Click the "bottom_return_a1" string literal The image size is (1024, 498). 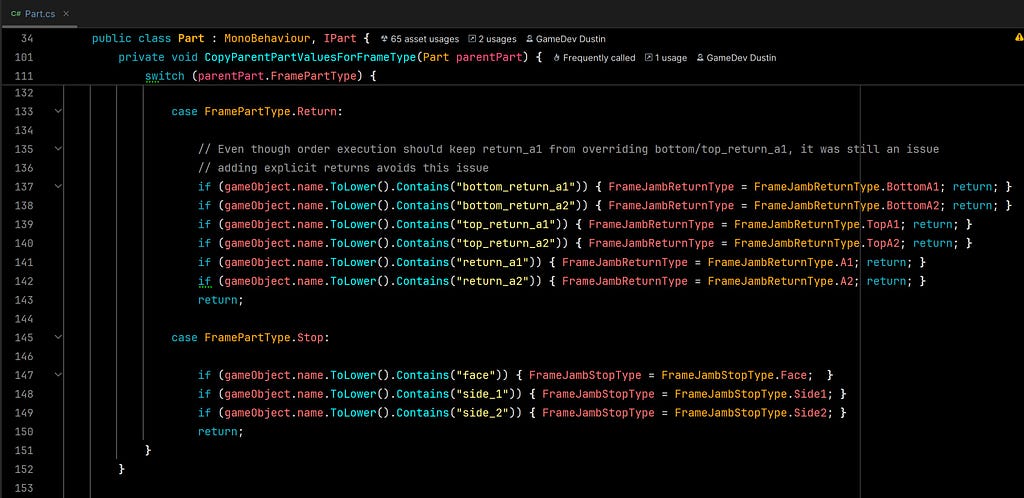[516, 187]
